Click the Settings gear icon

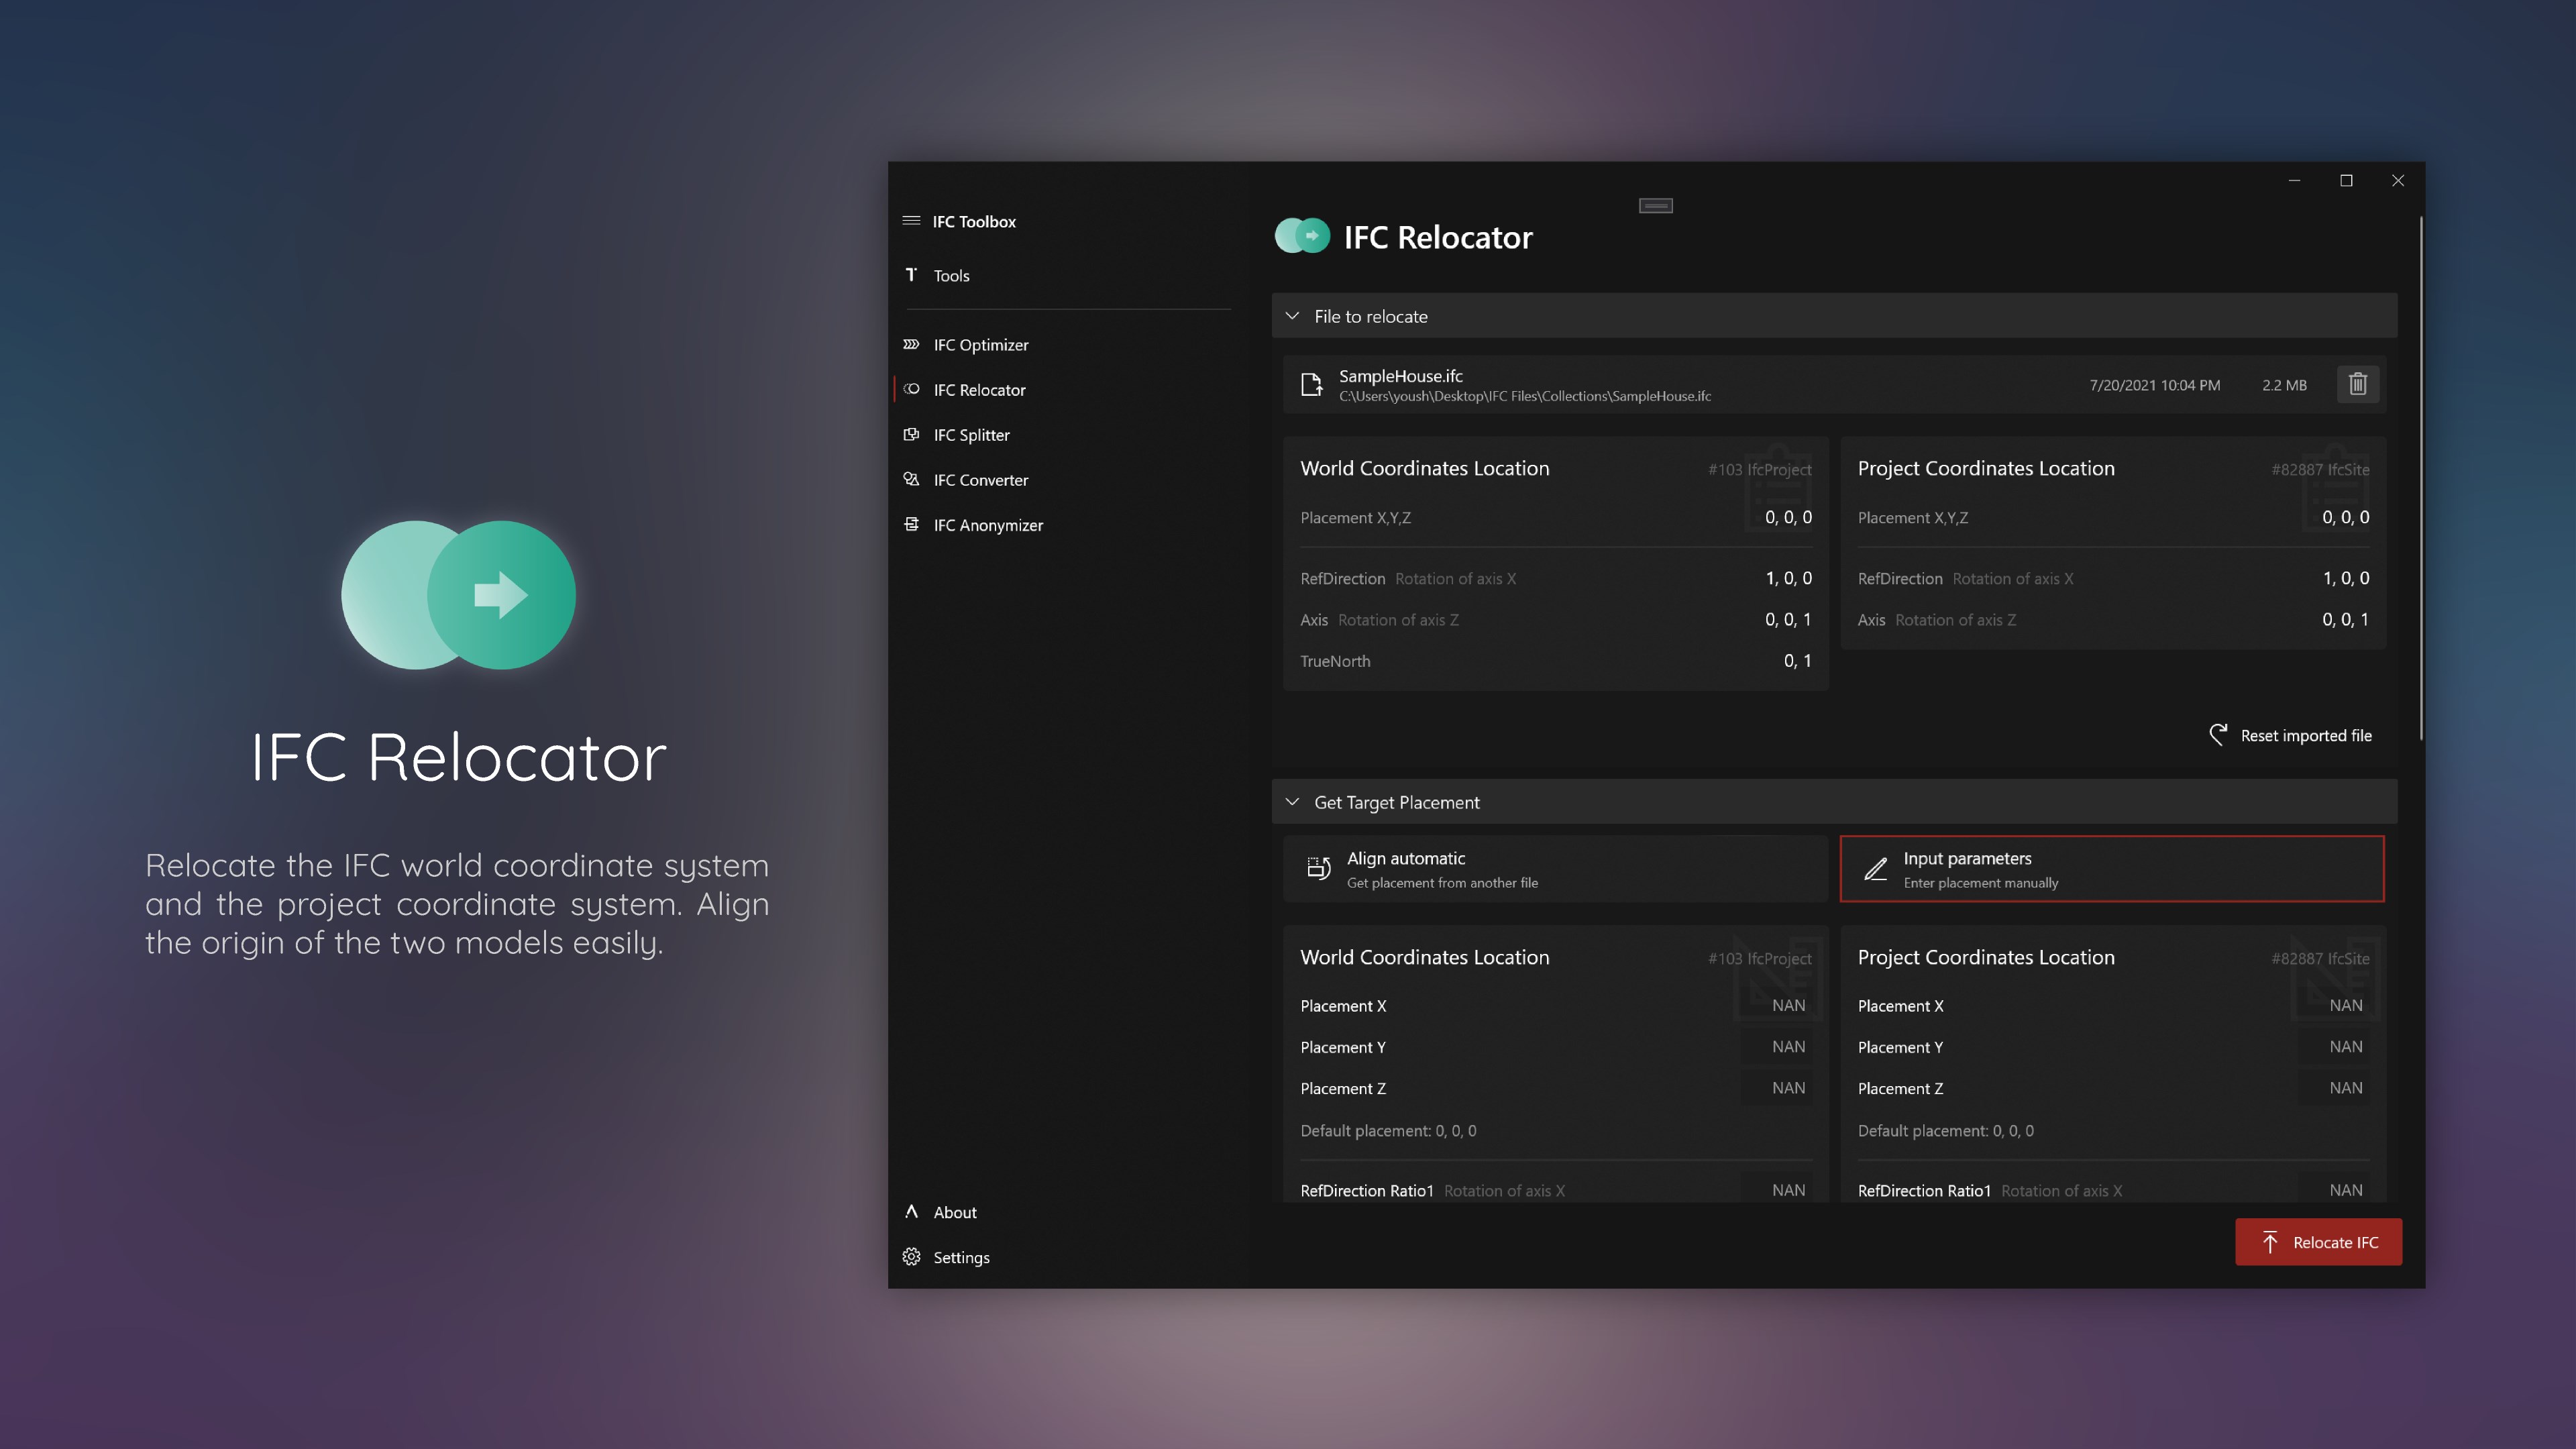pos(911,1257)
